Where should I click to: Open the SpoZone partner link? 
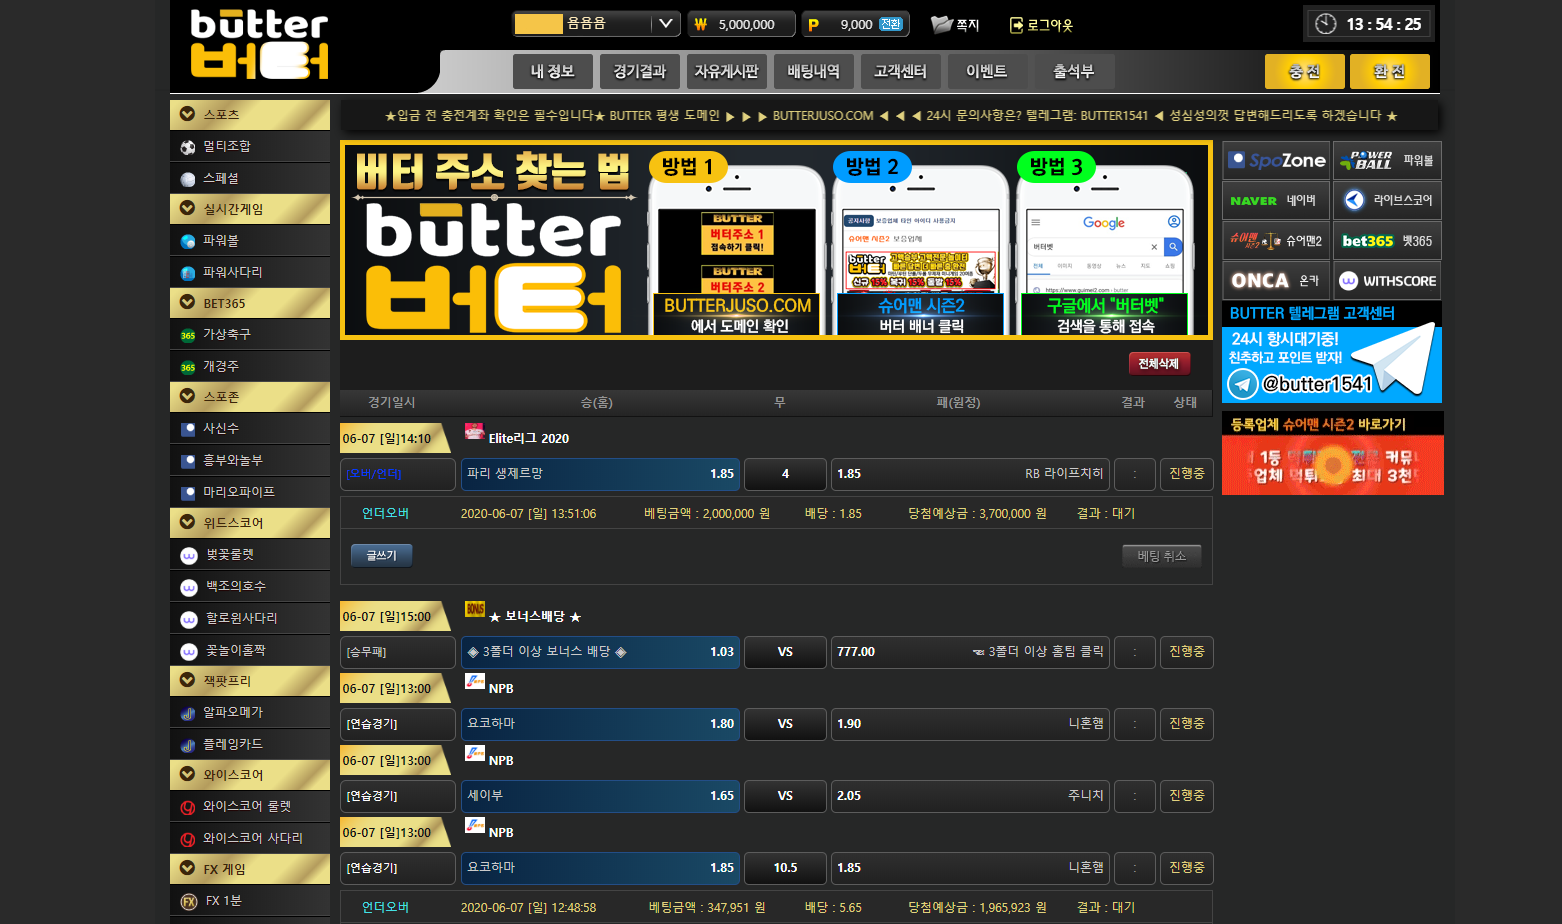[1276, 161]
